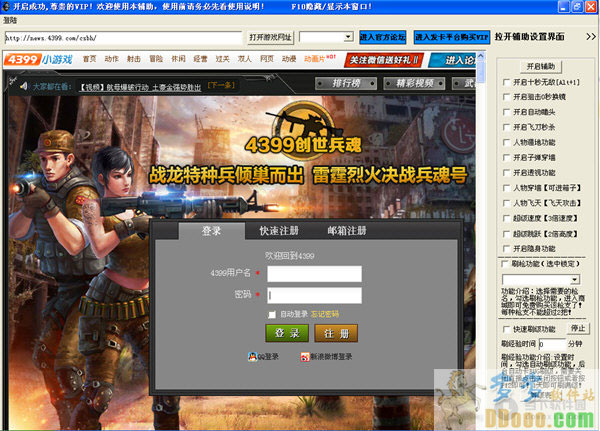Check 人物穿墙【可进箱子】 option
The height and width of the screenshot is (431, 600).
click(x=506, y=188)
